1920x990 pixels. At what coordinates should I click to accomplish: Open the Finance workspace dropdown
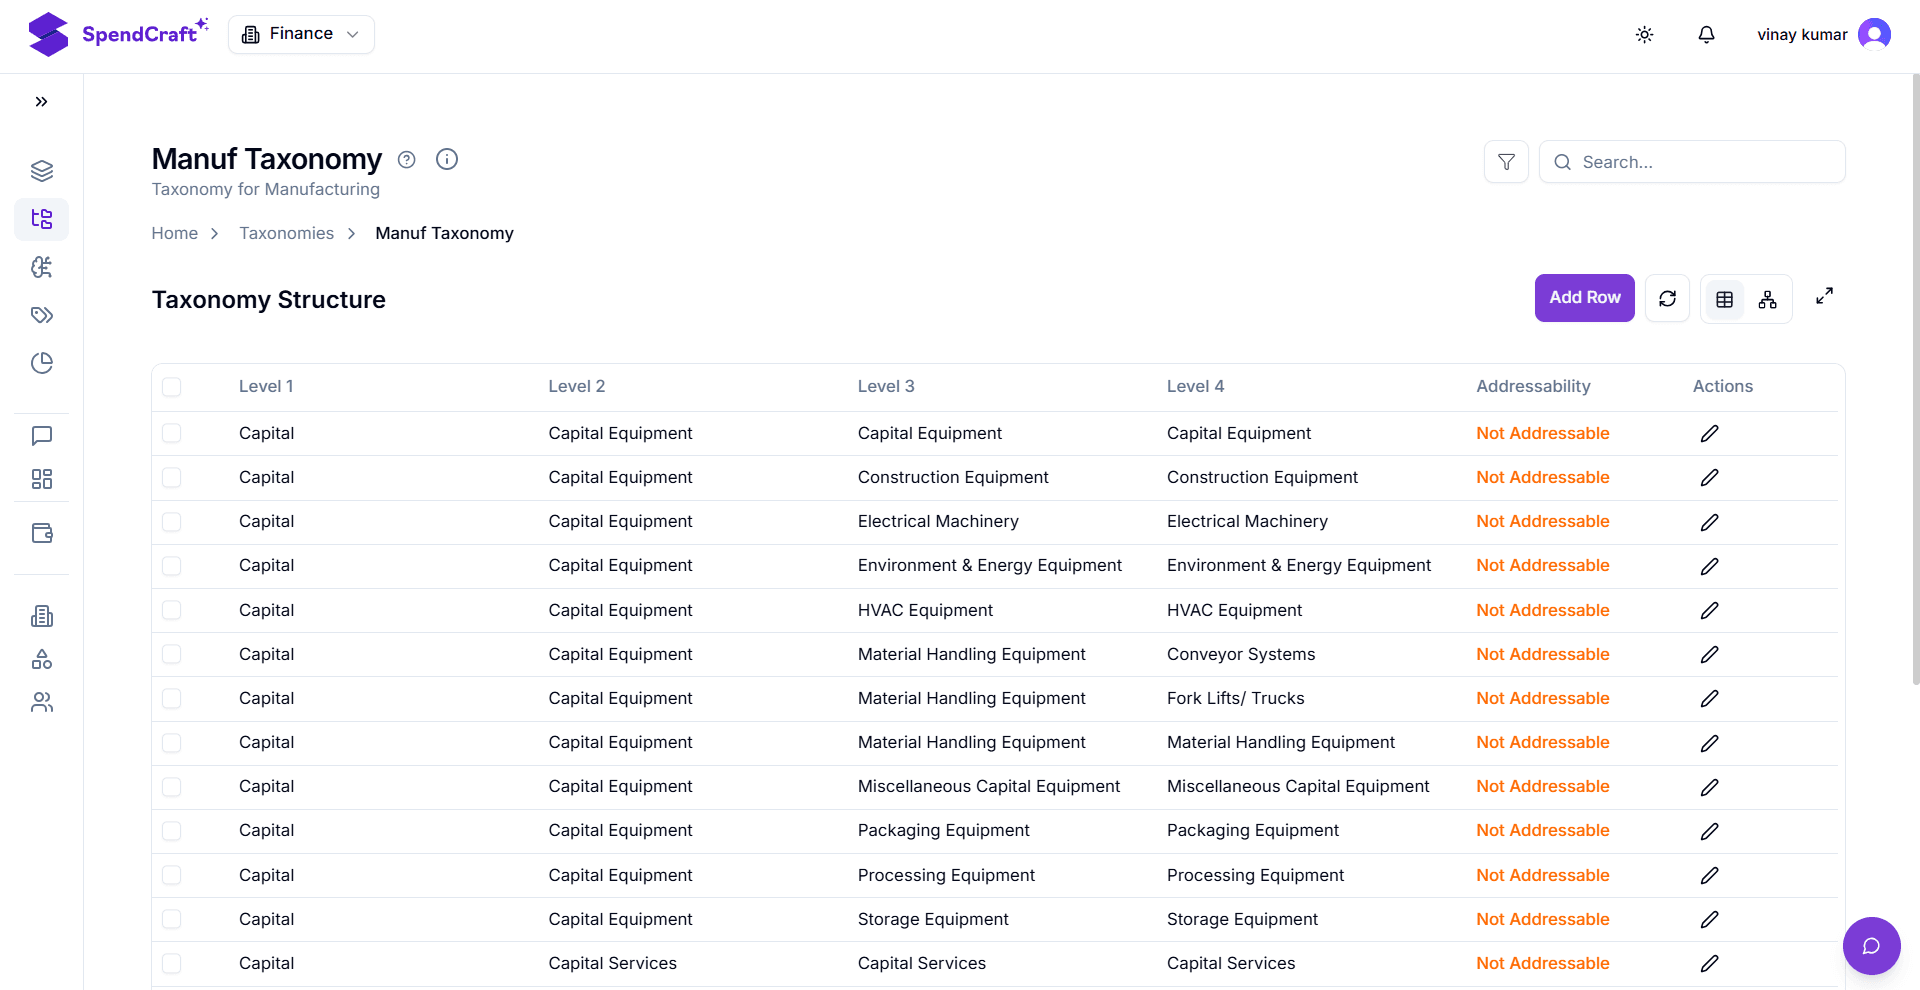click(300, 33)
